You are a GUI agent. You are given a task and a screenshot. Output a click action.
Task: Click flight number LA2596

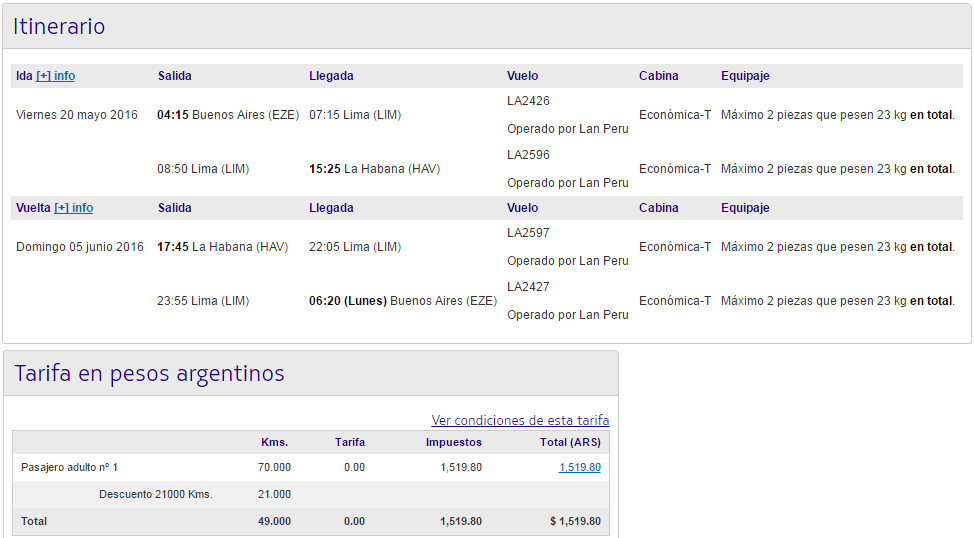click(529, 155)
